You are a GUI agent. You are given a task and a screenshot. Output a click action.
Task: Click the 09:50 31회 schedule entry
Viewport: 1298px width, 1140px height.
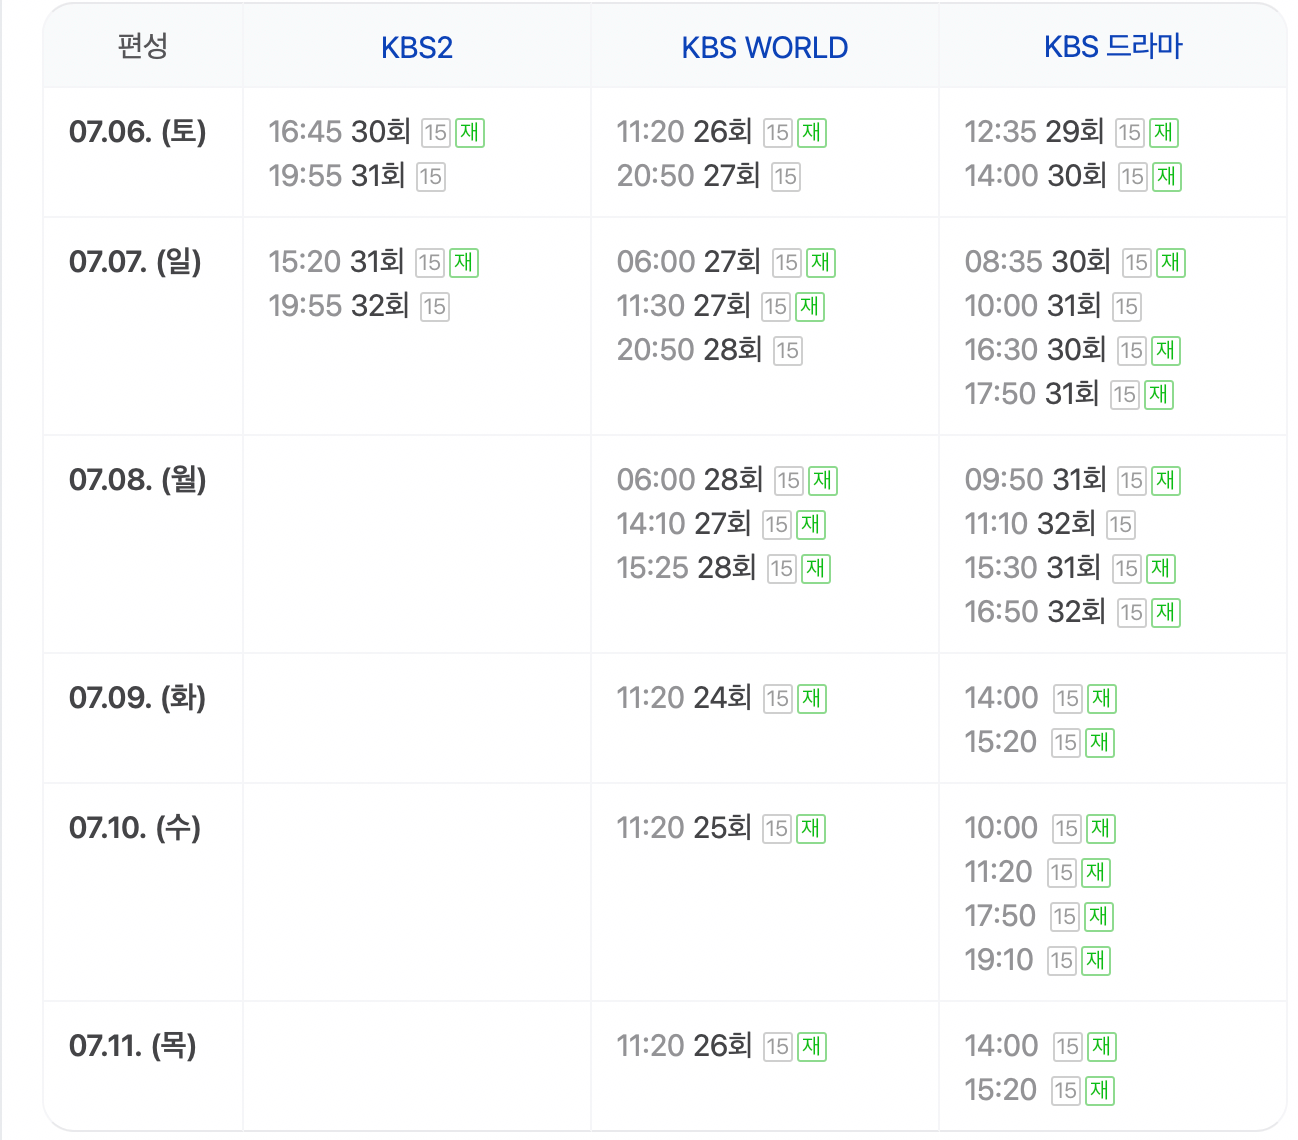tap(1036, 480)
